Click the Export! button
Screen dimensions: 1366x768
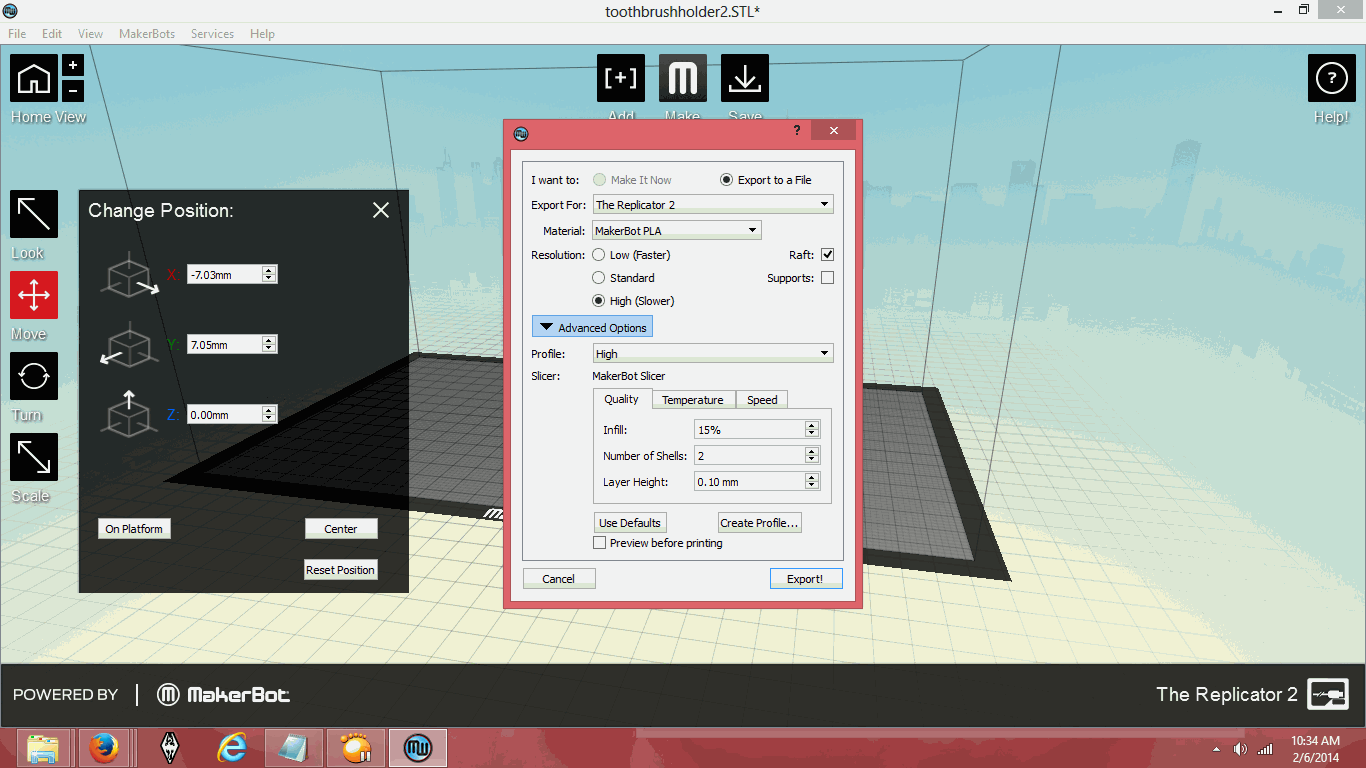806,579
